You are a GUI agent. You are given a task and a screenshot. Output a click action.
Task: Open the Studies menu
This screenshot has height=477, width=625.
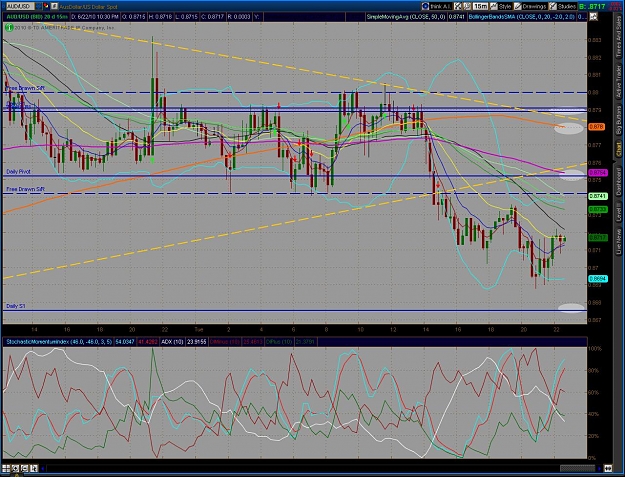pyautogui.click(x=566, y=6)
